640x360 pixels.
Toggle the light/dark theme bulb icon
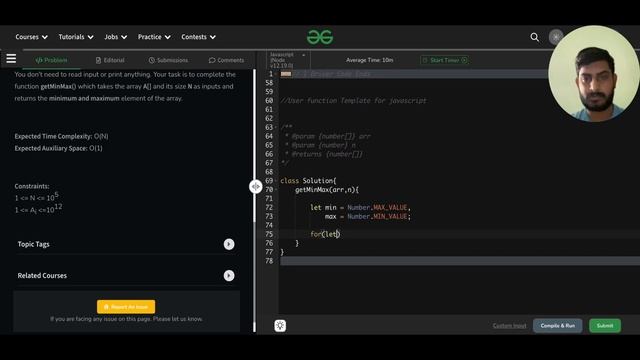click(280, 325)
